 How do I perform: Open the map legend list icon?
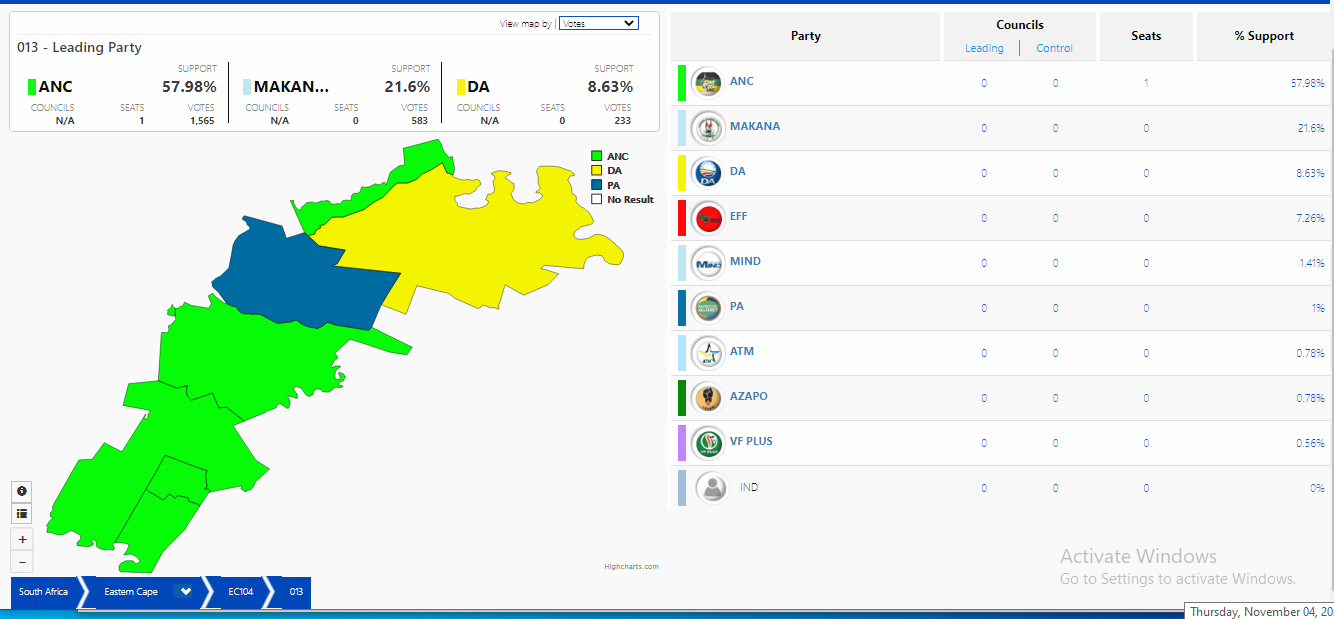coord(22,513)
